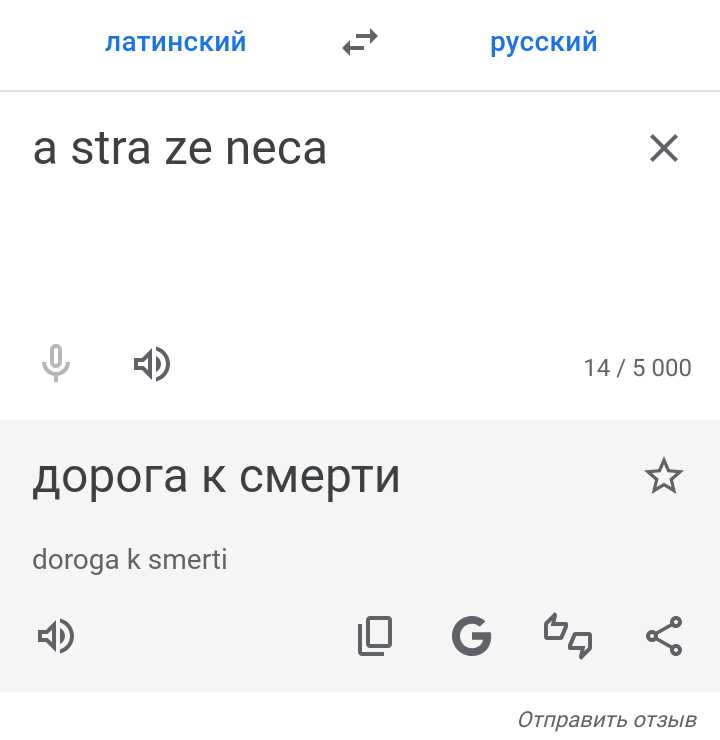Search the translation using the Google icon
Image resolution: width=720 pixels, height=740 pixels.
coord(471,636)
